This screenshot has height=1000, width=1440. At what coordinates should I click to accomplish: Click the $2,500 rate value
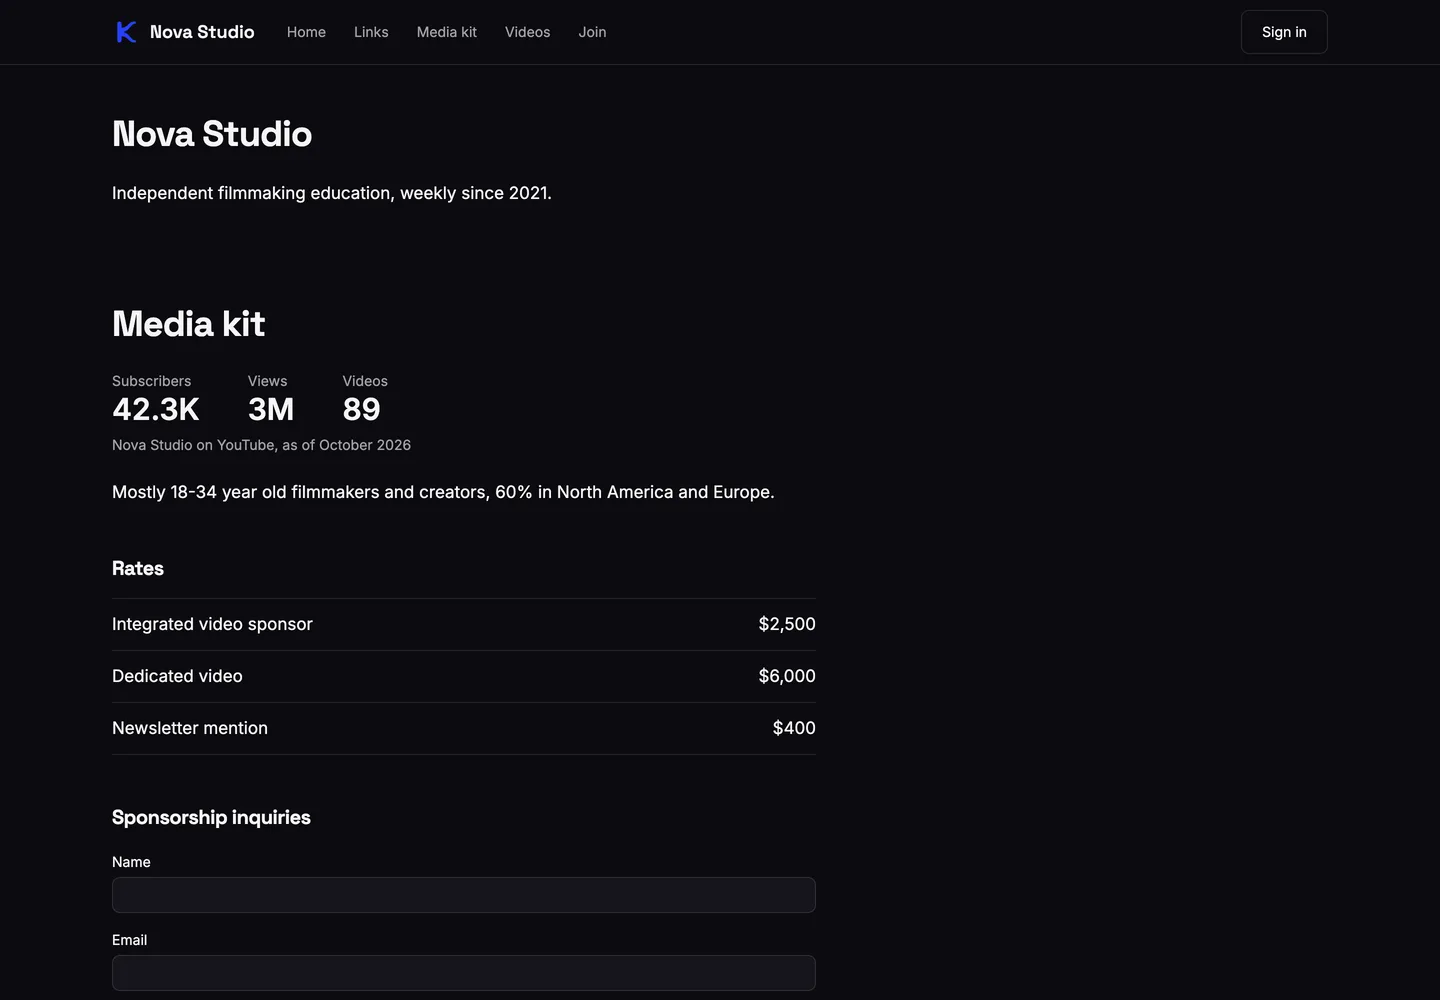pos(787,624)
